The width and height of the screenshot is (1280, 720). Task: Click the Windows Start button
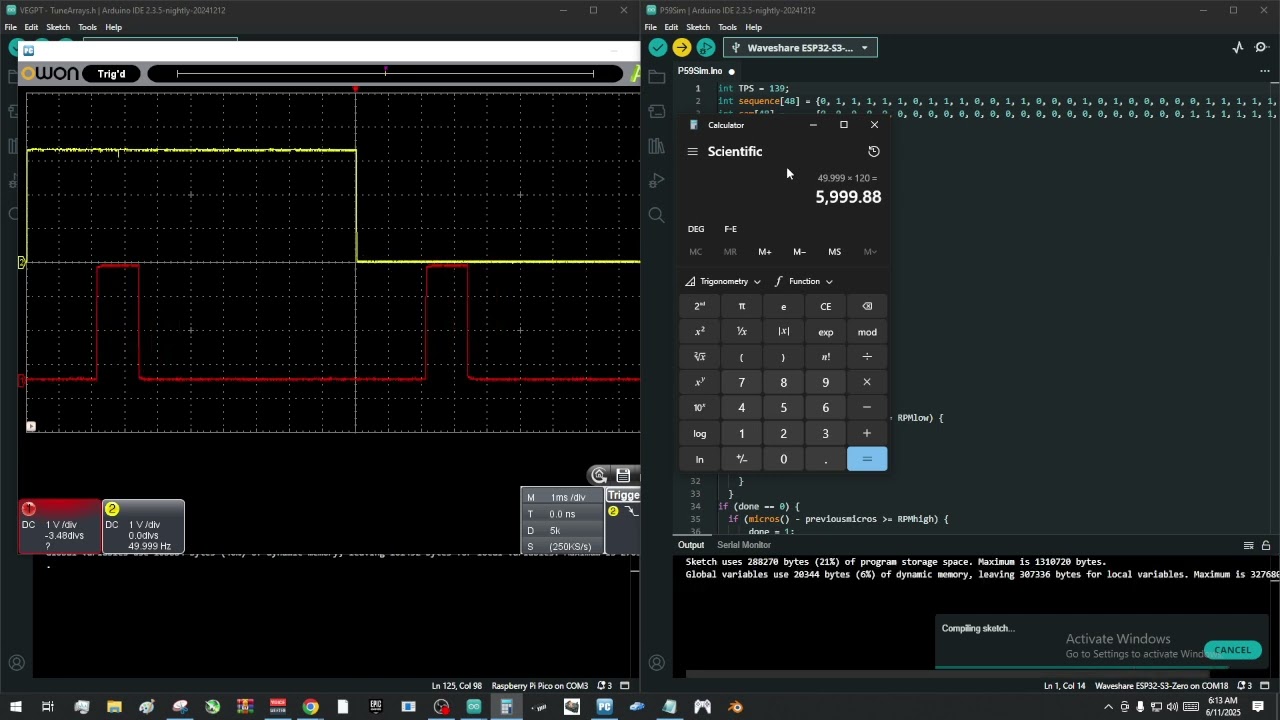click(16, 707)
